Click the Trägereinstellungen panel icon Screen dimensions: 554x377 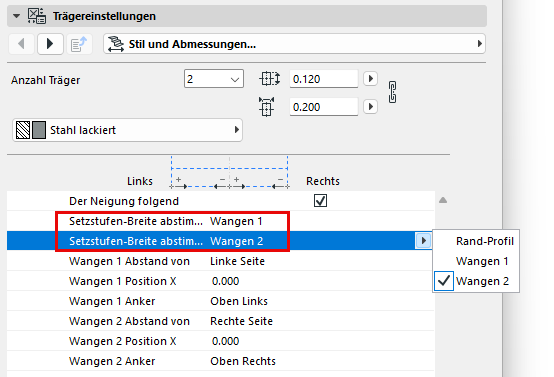point(37,16)
